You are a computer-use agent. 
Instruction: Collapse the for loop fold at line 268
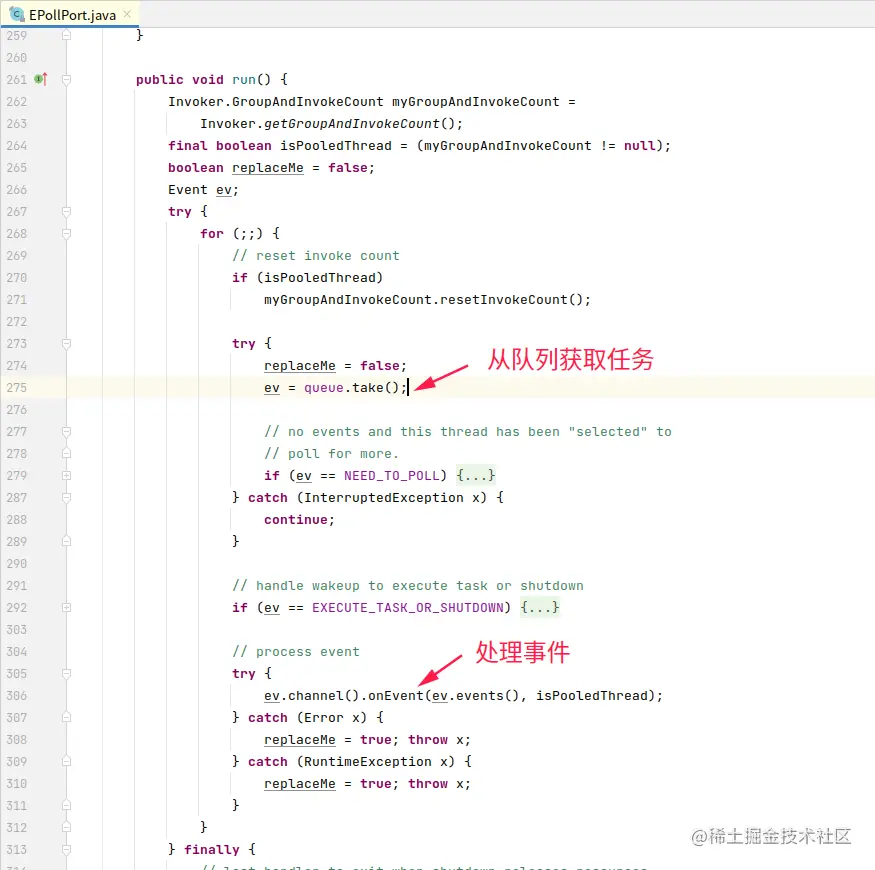point(66,234)
